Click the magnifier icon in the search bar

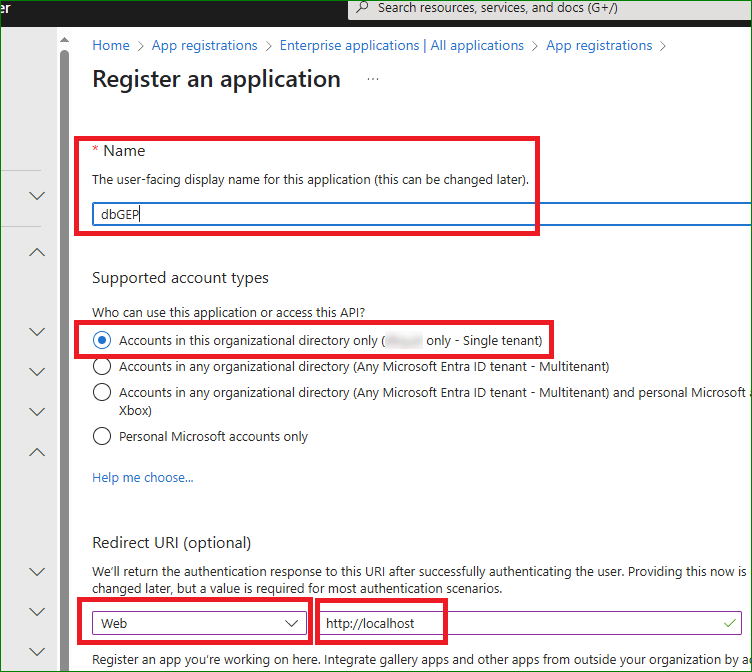pos(362,8)
